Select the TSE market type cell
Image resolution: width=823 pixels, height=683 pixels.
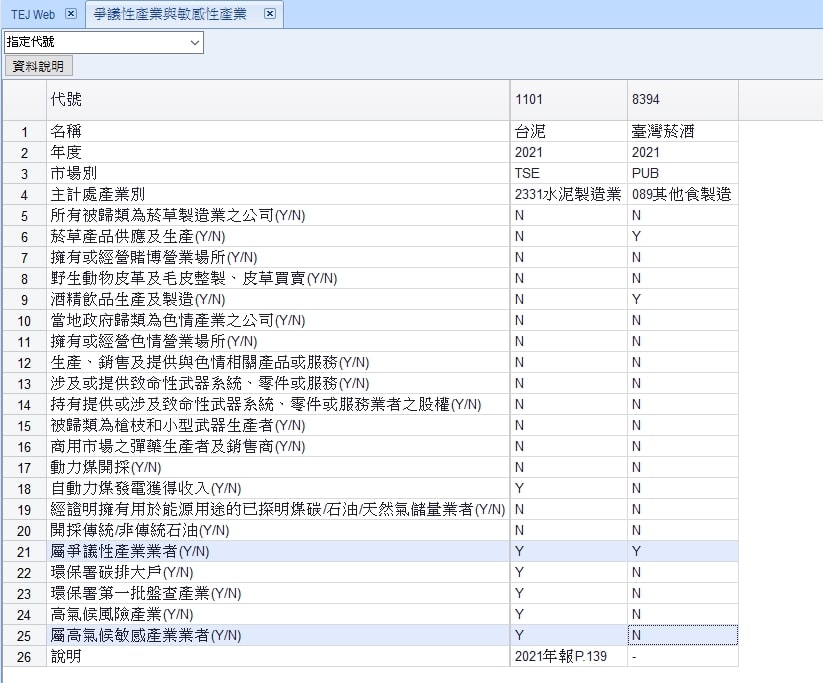[568, 173]
